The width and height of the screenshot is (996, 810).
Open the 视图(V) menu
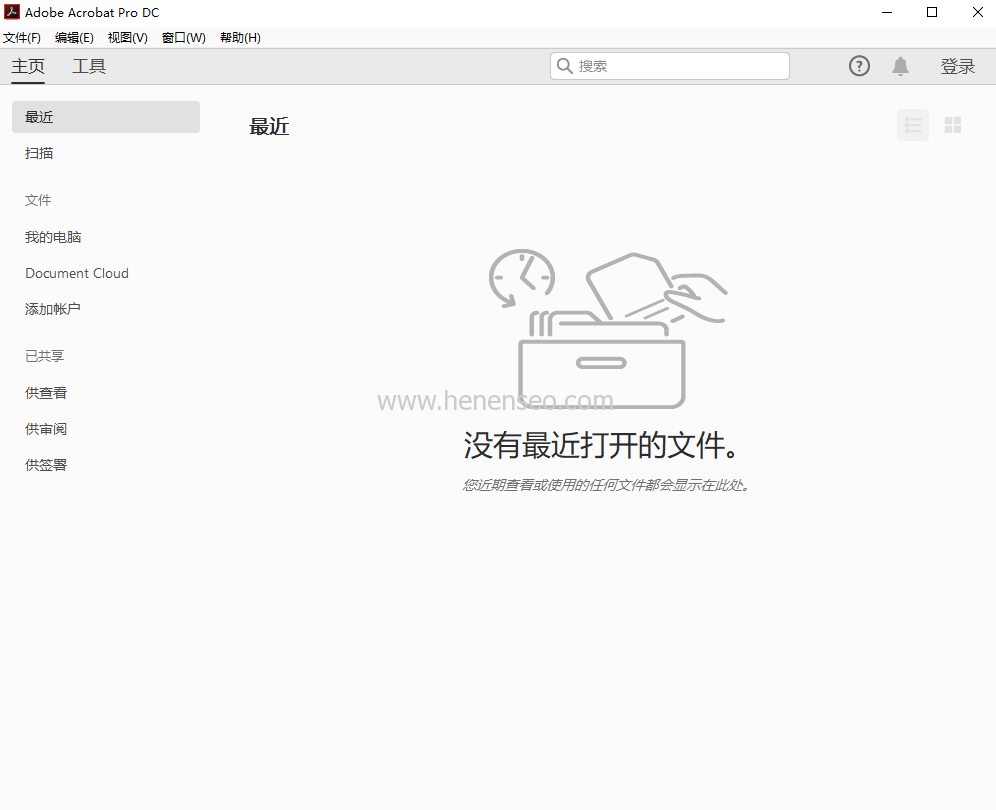point(128,37)
